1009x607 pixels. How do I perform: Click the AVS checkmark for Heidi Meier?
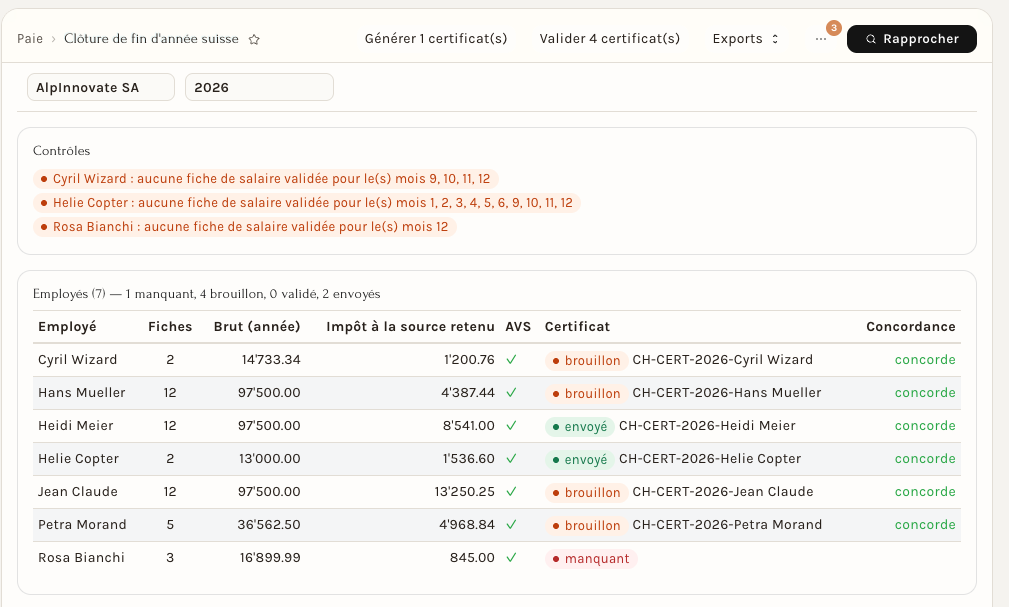(x=511, y=425)
